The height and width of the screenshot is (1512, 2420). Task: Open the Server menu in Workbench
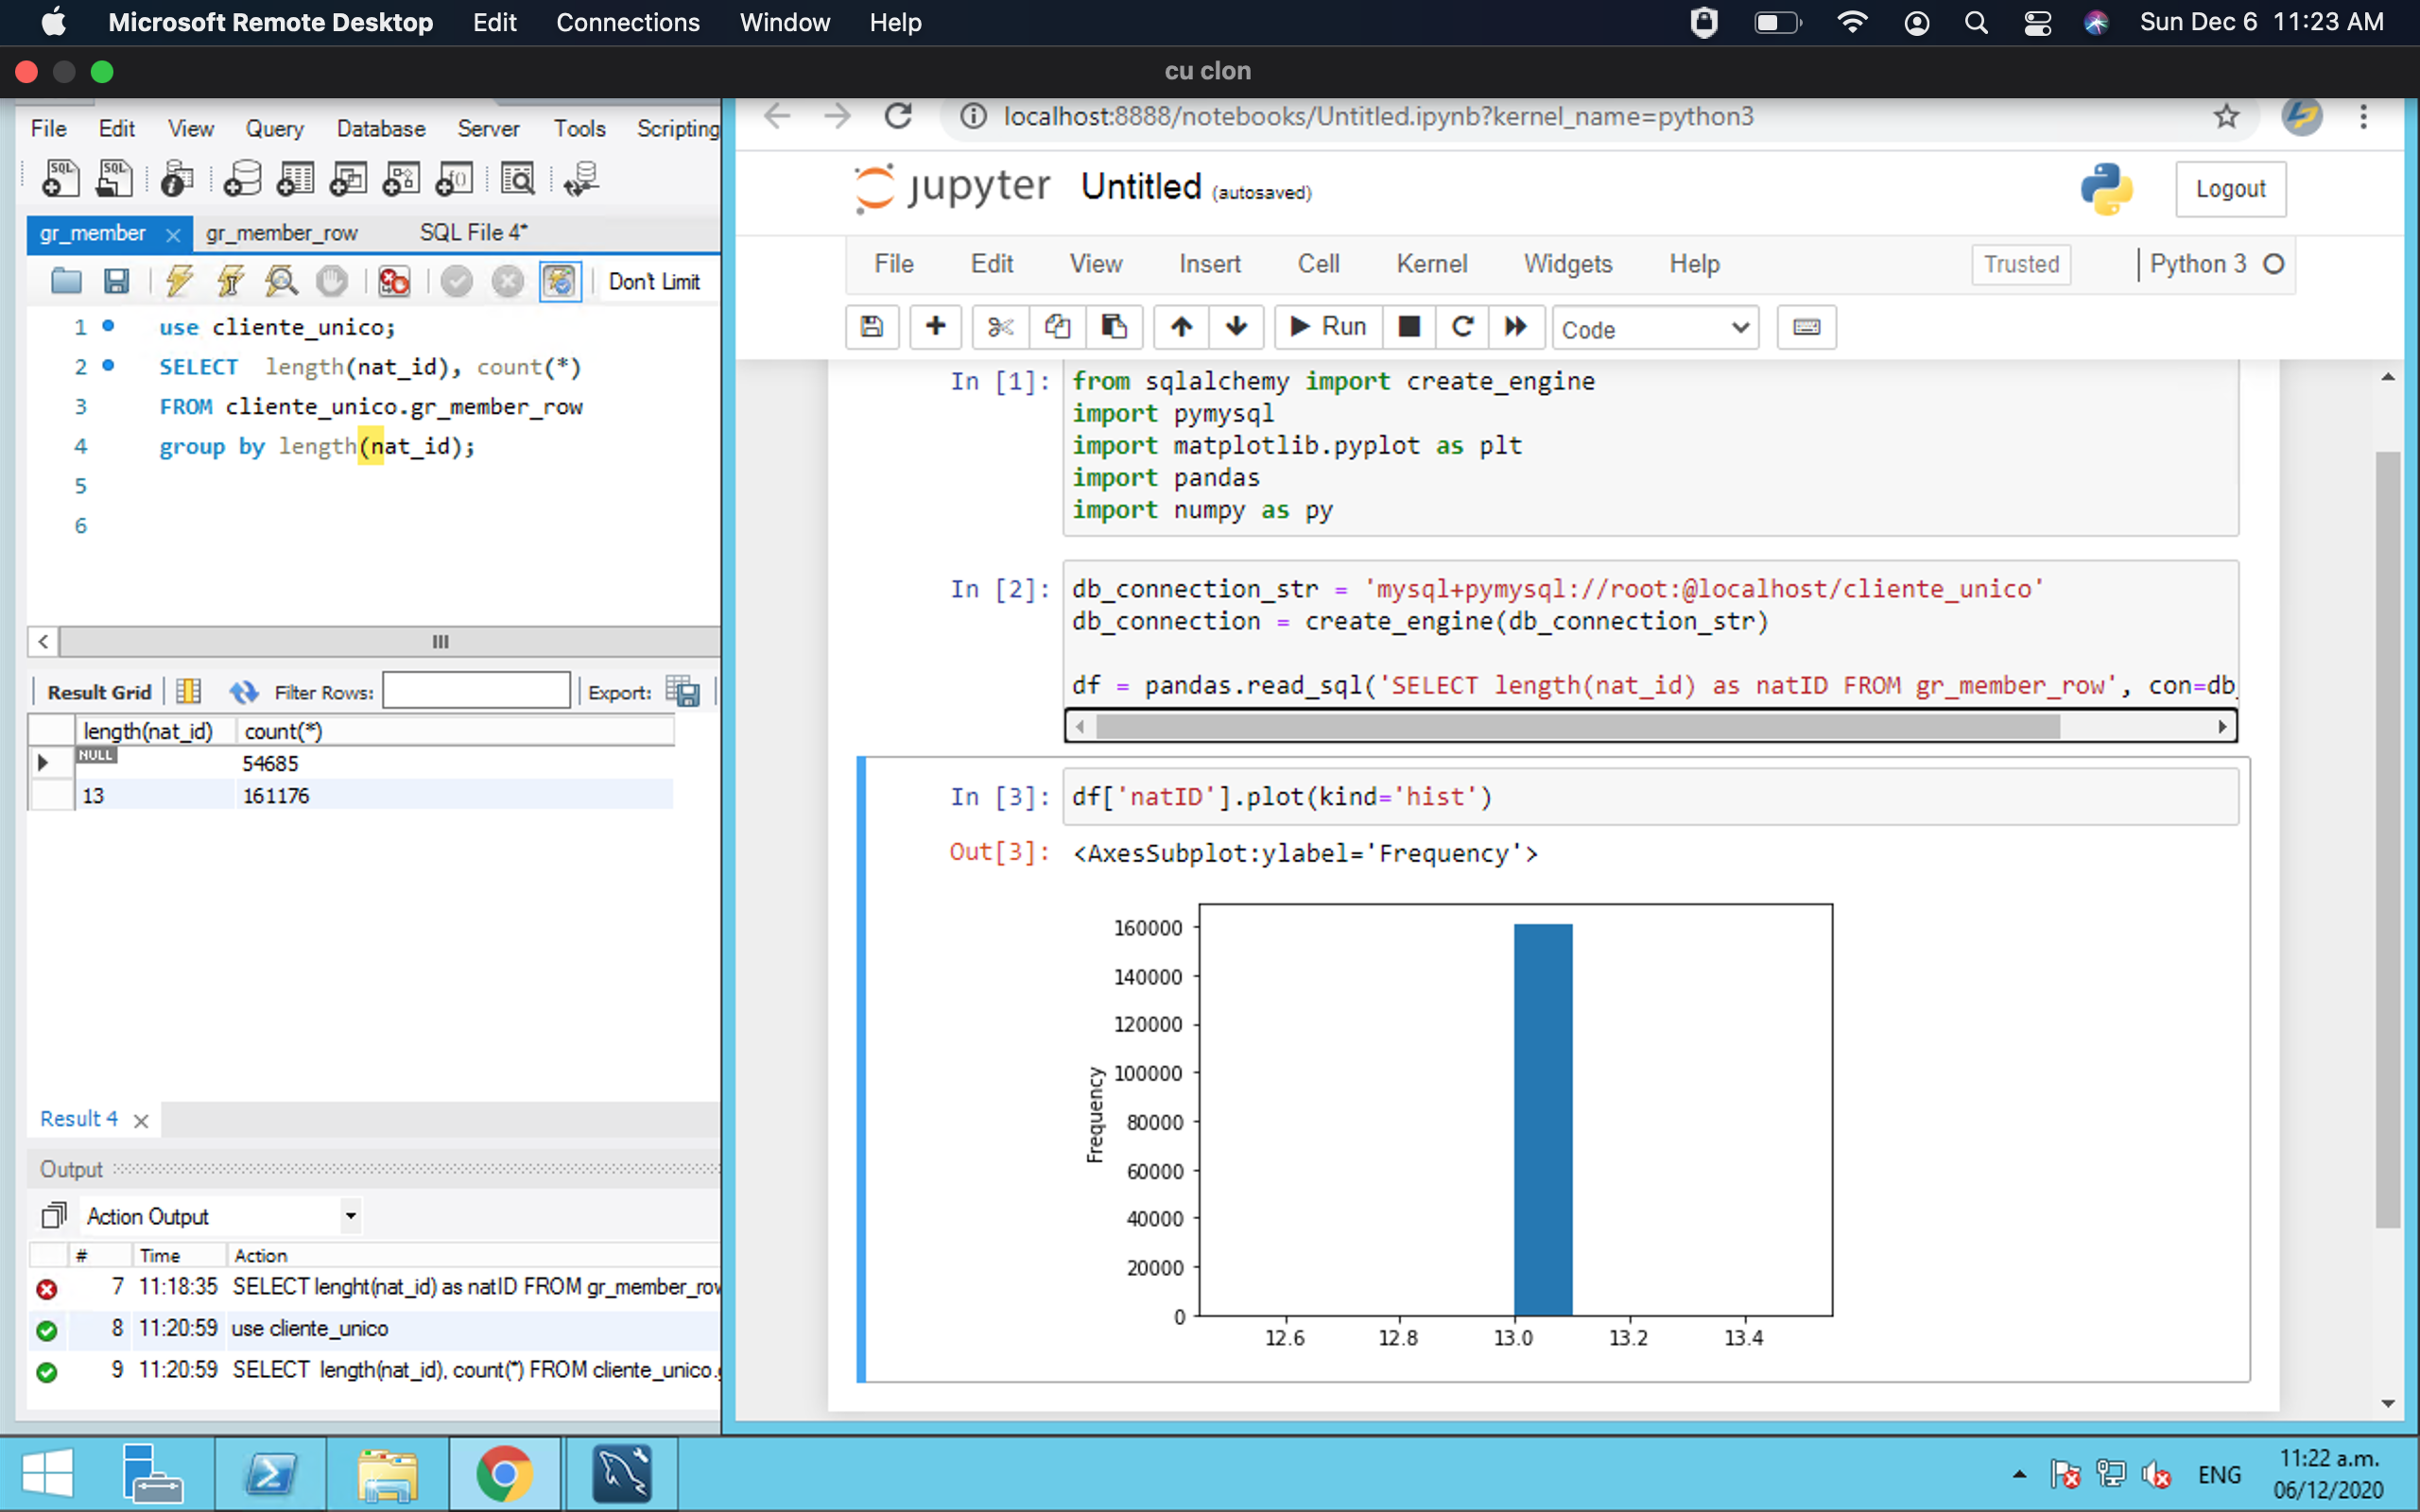pos(488,129)
